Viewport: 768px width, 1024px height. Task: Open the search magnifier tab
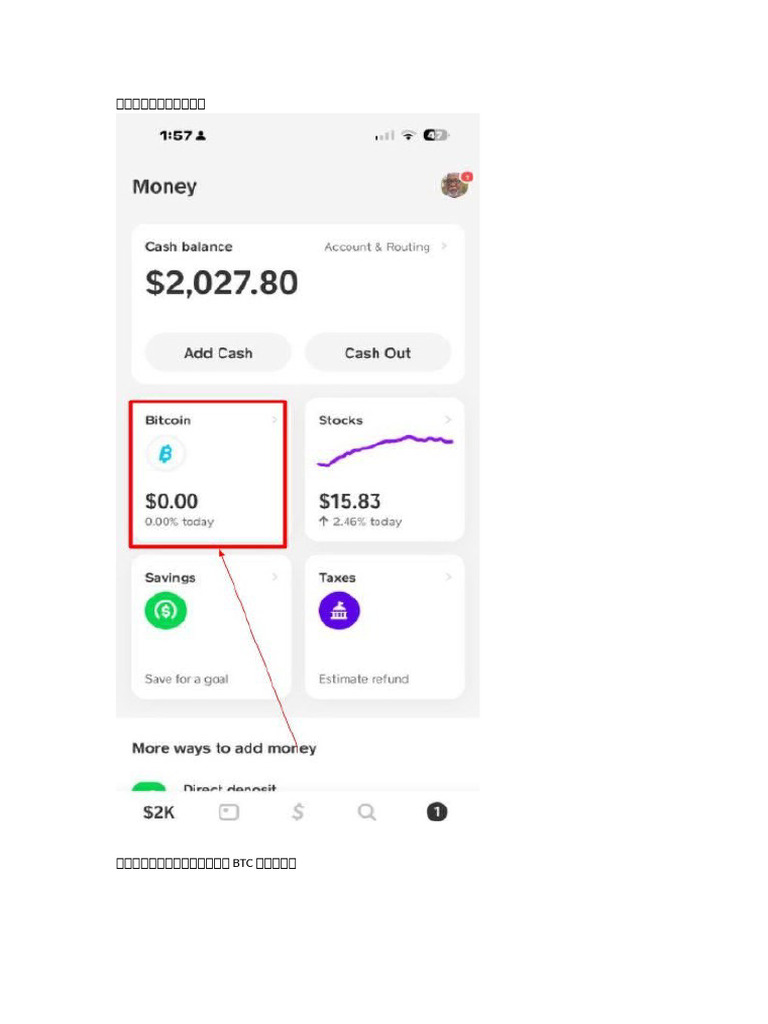pyautogui.click(x=367, y=812)
